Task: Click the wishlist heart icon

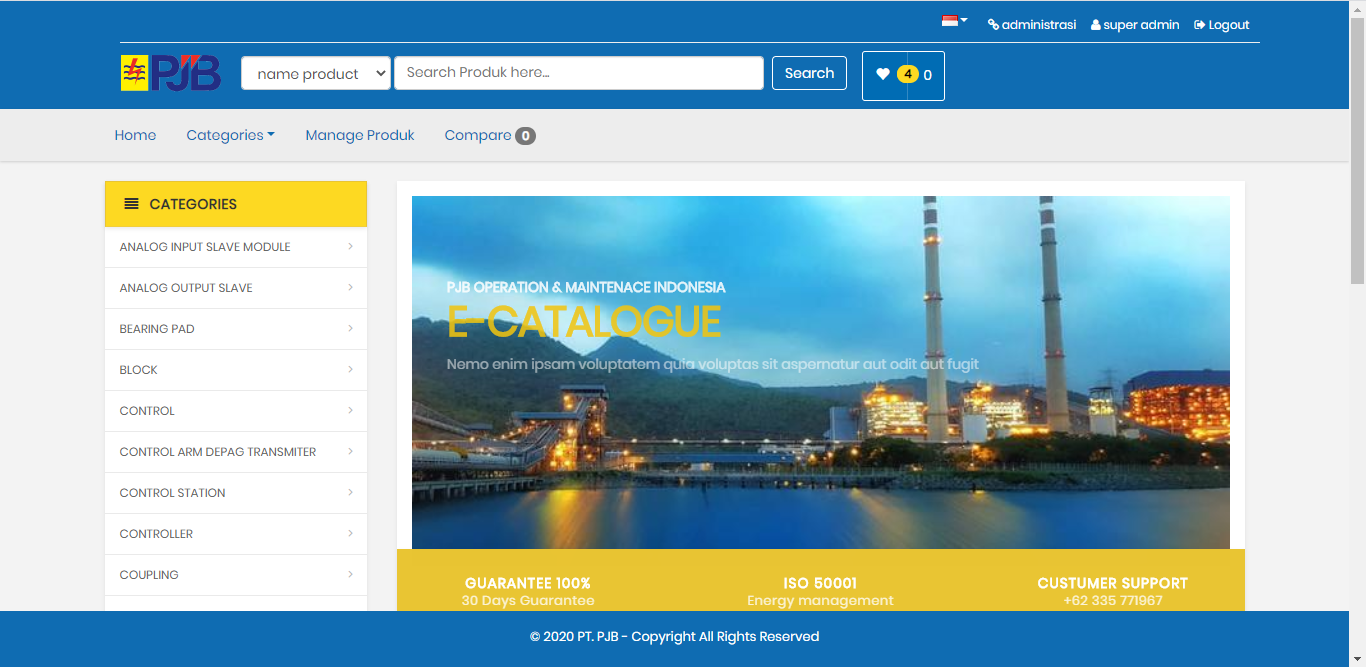Action: [882, 74]
